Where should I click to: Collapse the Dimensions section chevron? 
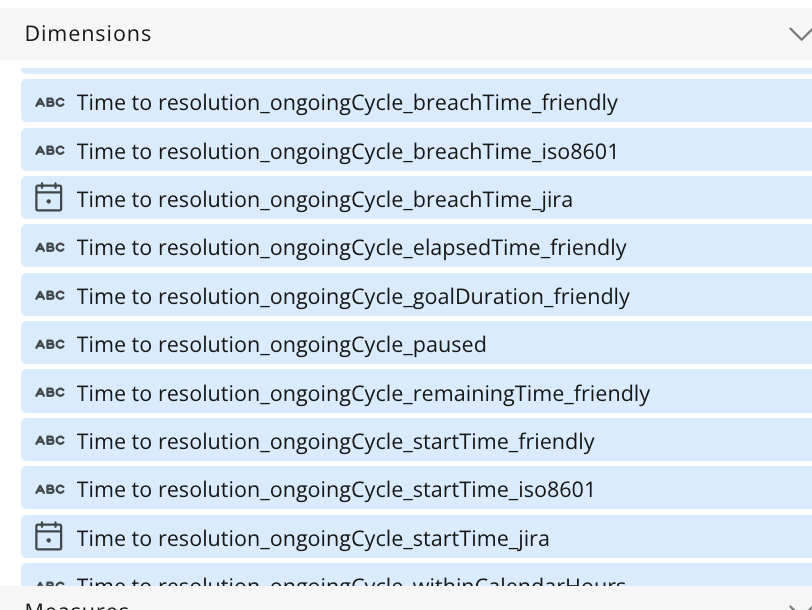point(801,34)
